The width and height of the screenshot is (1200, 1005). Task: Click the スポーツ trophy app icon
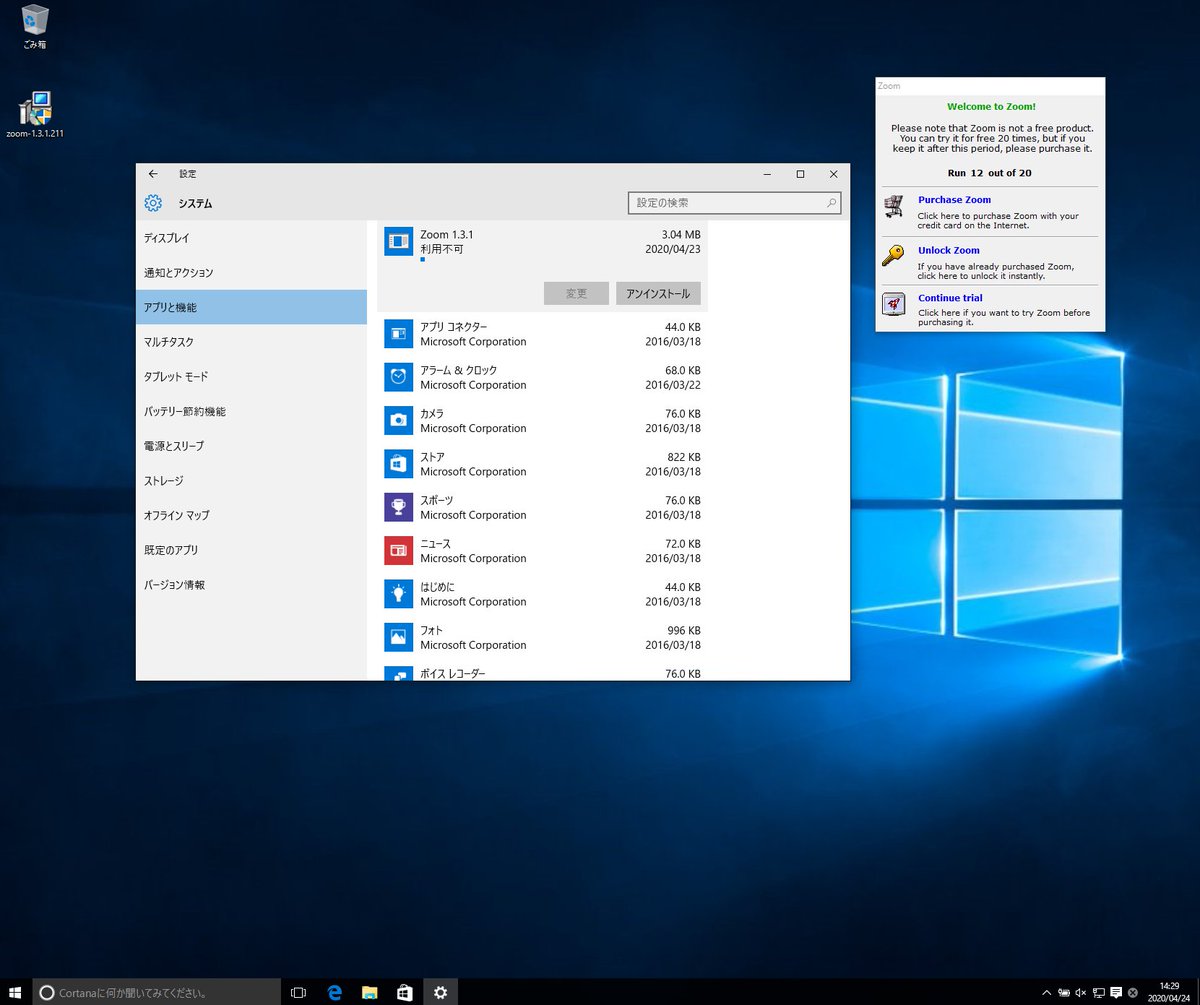(x=398, y=507)
